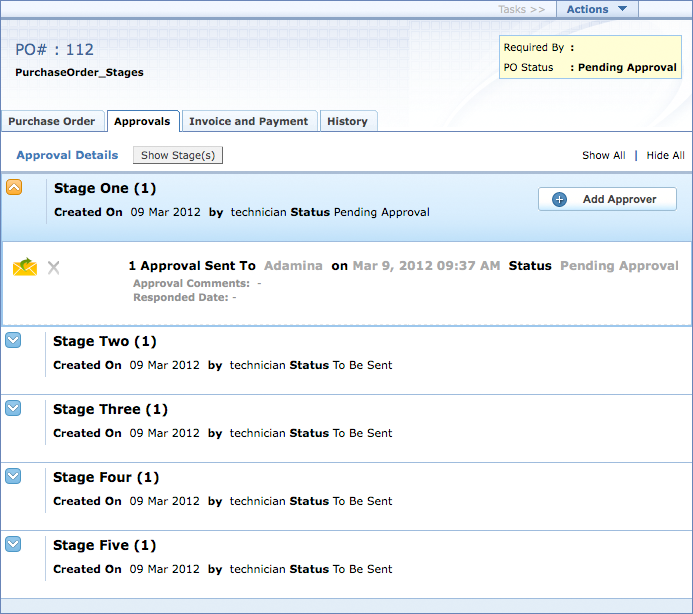Click the envelope send-mail icon for Adamina

tap(25, 267)
